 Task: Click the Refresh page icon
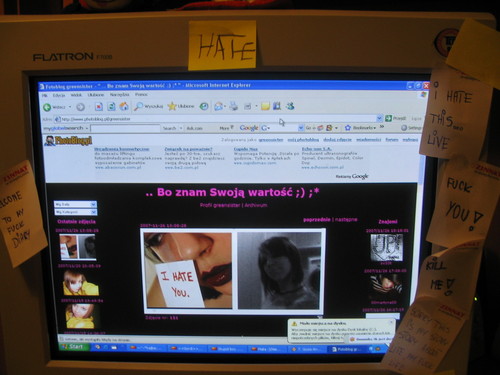(111, 107)
